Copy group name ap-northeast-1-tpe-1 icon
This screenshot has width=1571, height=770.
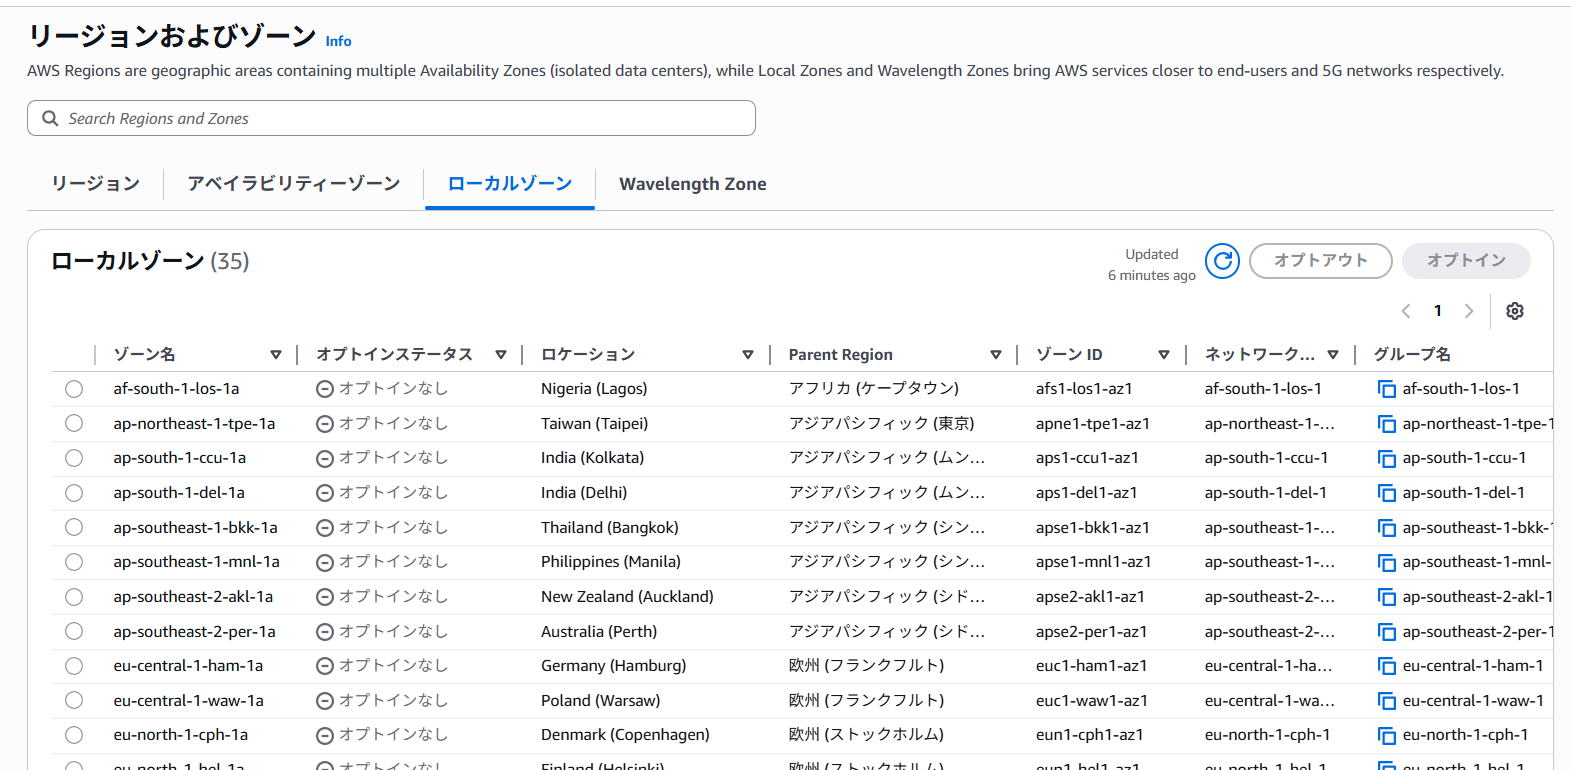[x=1386, y=424]
